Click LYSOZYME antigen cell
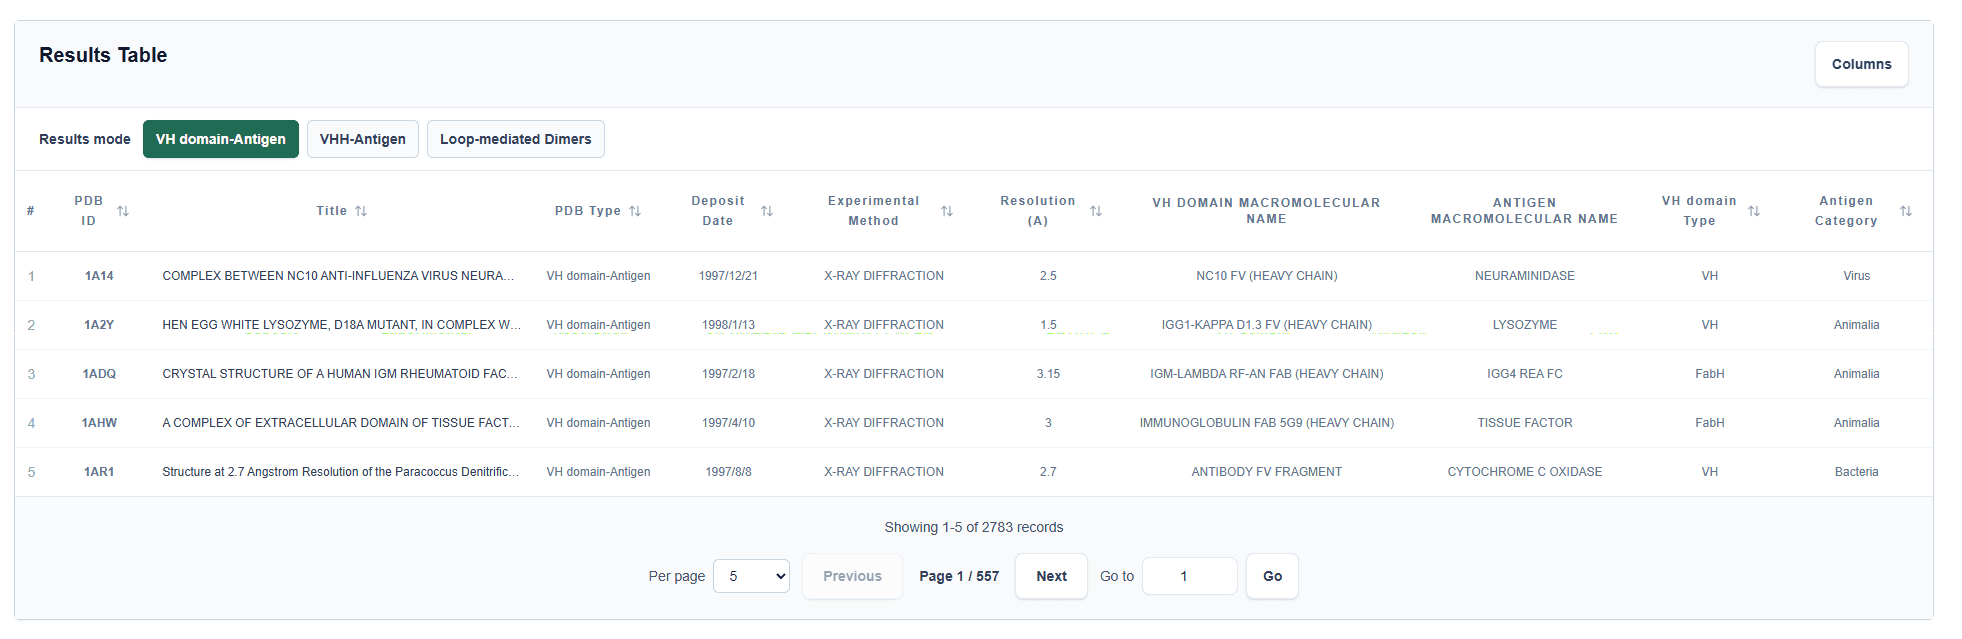 [1524, 325]
